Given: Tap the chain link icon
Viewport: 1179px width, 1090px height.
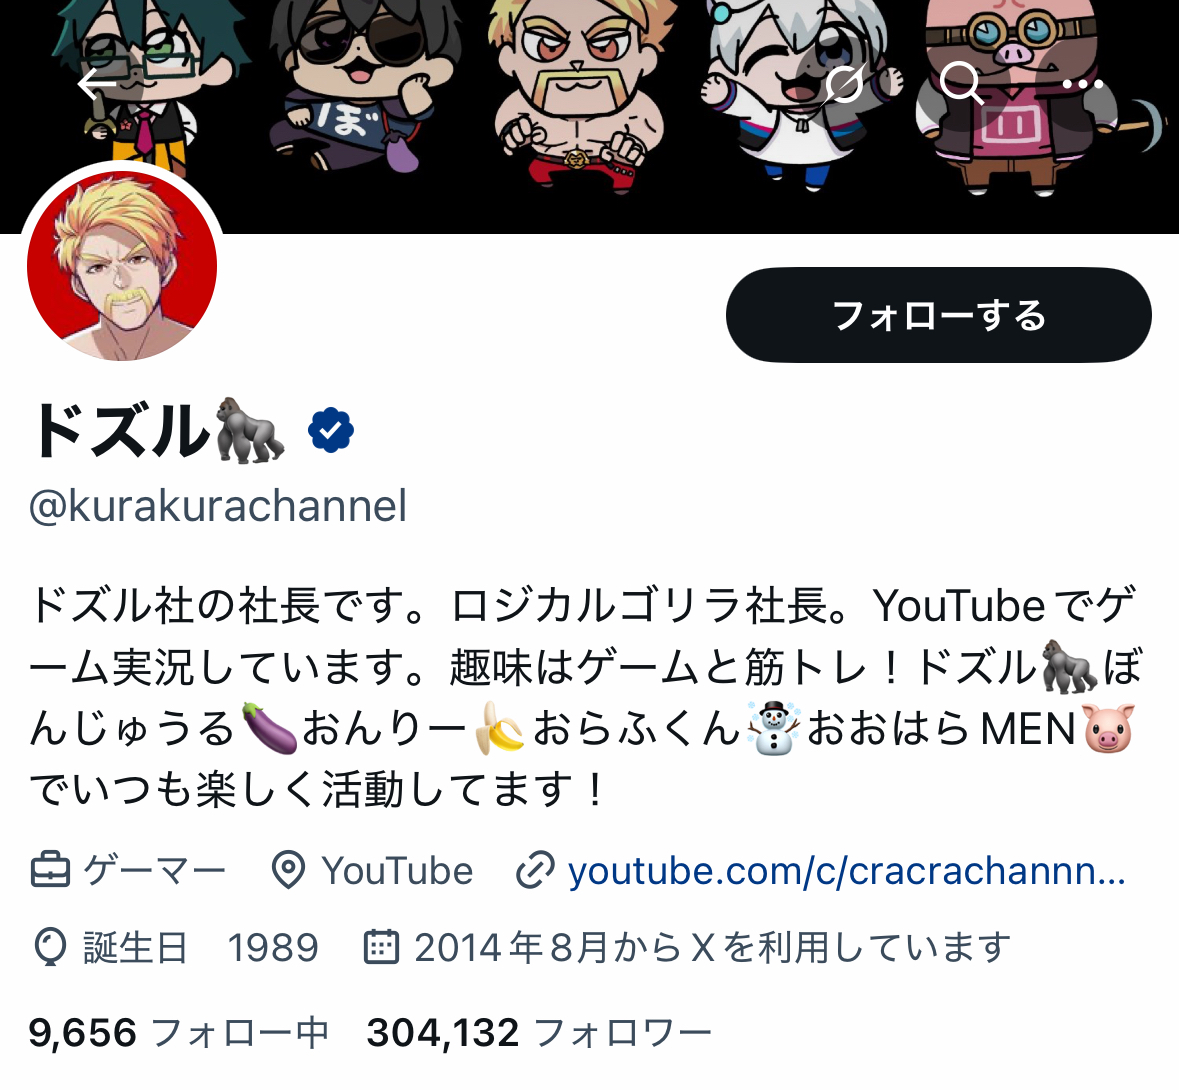Looking at the screenshot, I should coord(535,870).
